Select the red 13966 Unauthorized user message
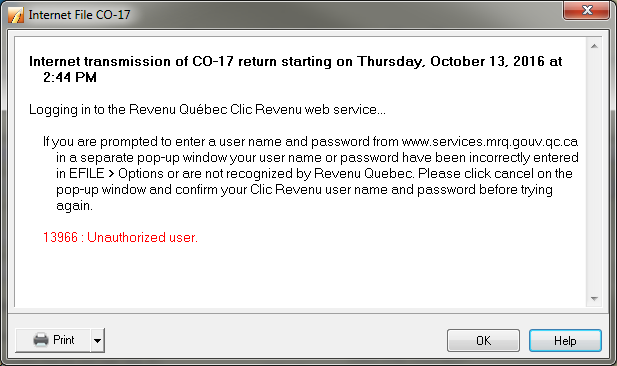The height and width of the screenshot is (366, 617). pyautogui.click(x=120, y=237)
